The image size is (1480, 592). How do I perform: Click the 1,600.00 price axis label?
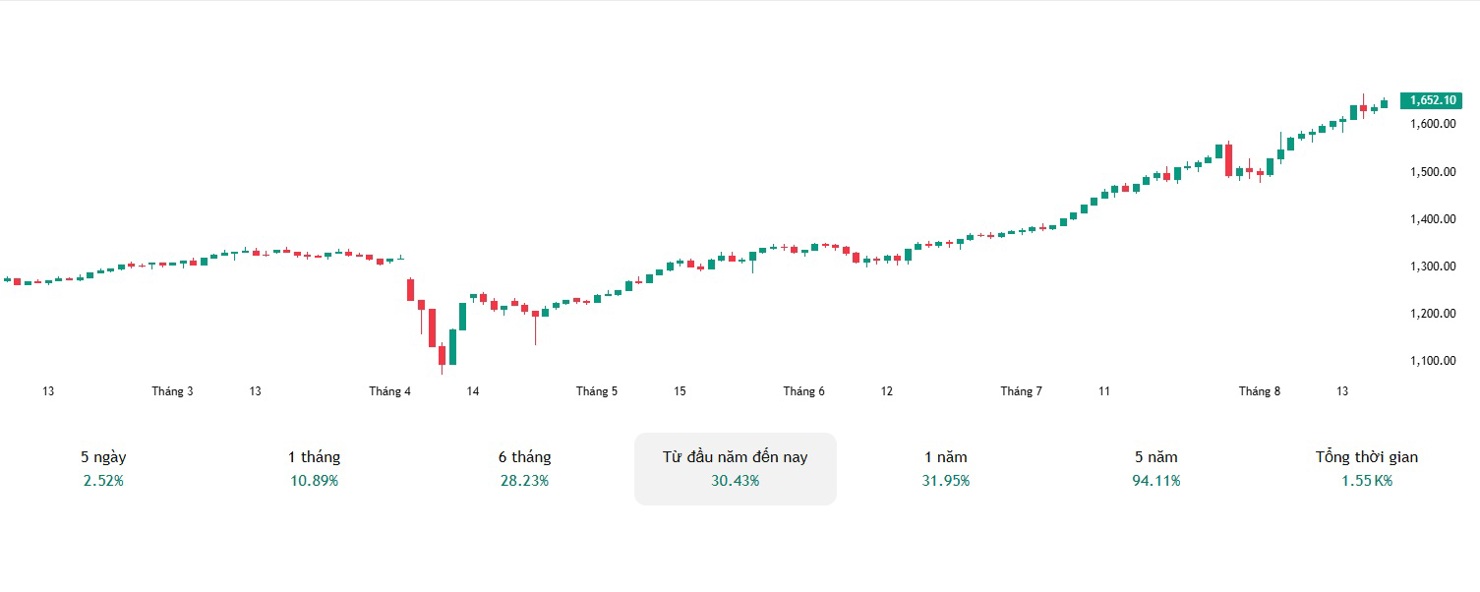click(x=1432, y=124)
